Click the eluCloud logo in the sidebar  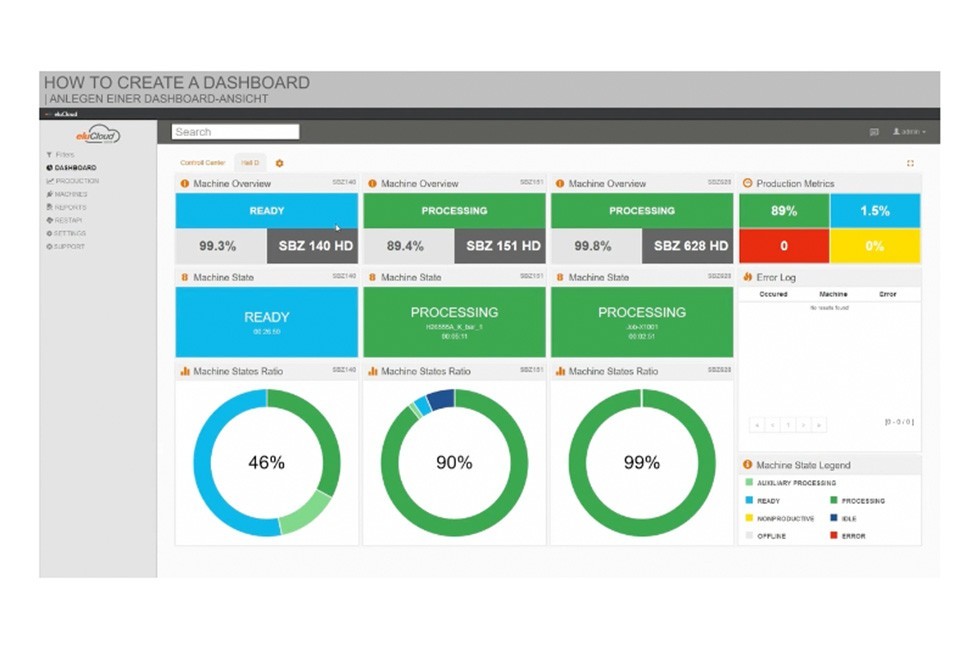point(98,134)
